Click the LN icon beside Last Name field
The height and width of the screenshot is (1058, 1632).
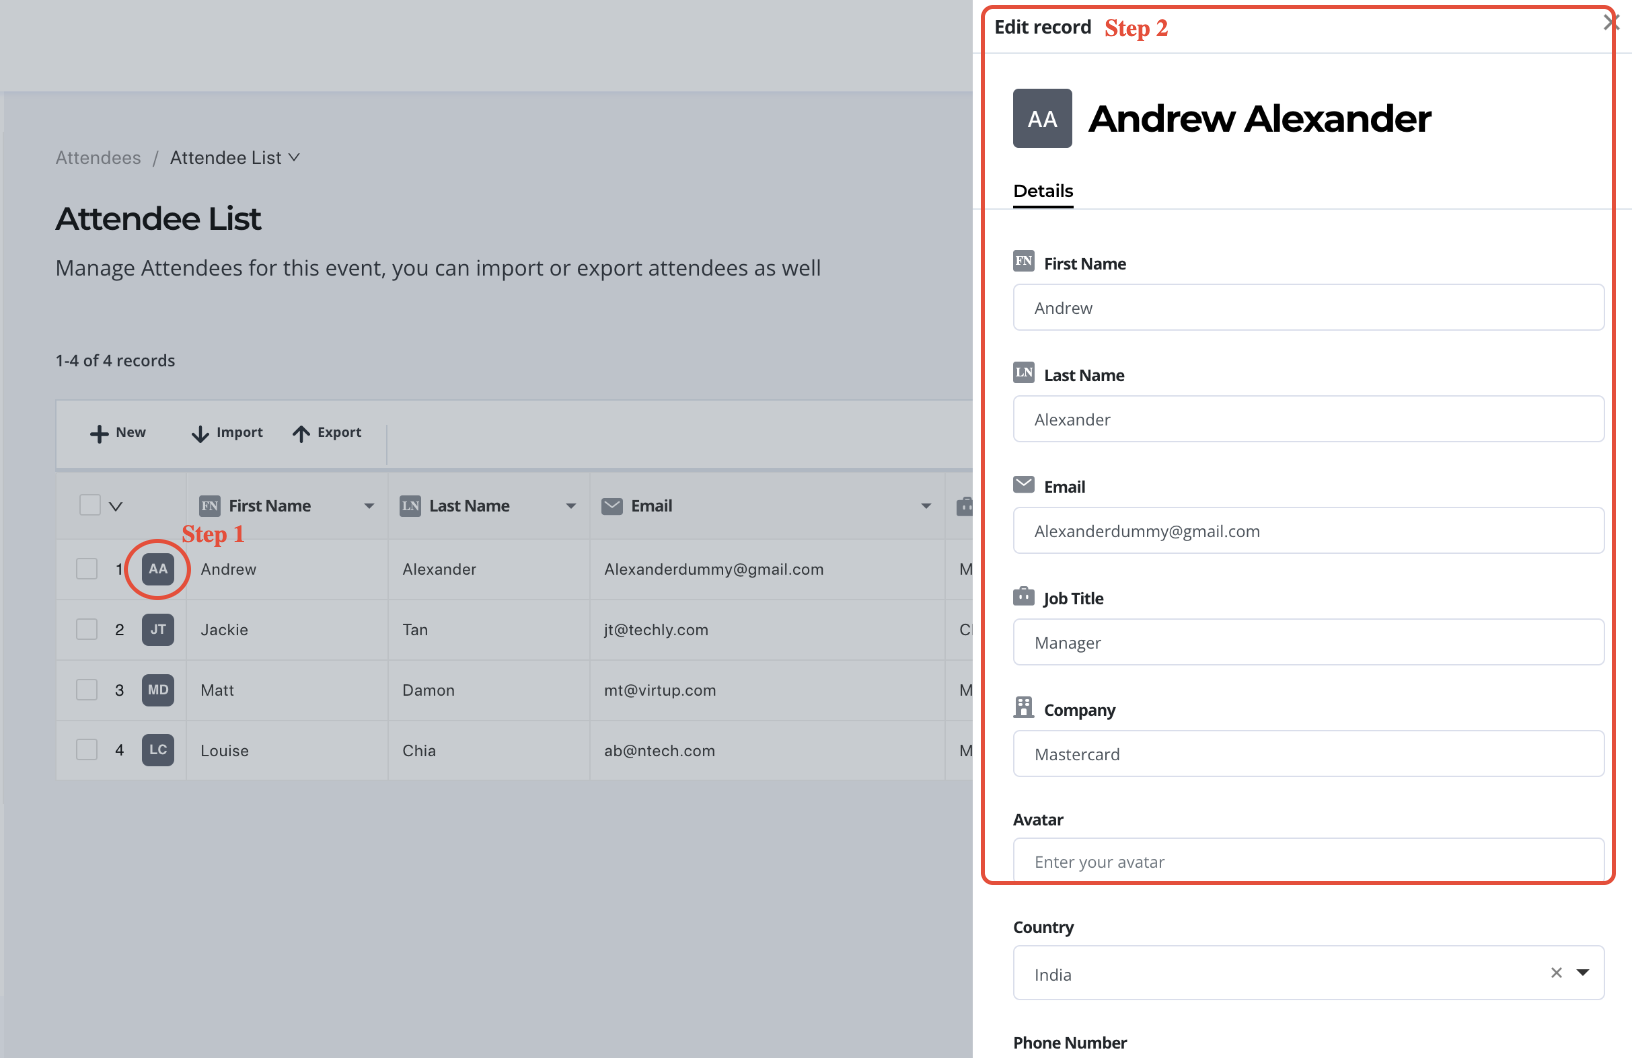click(x=1024, y=372)
